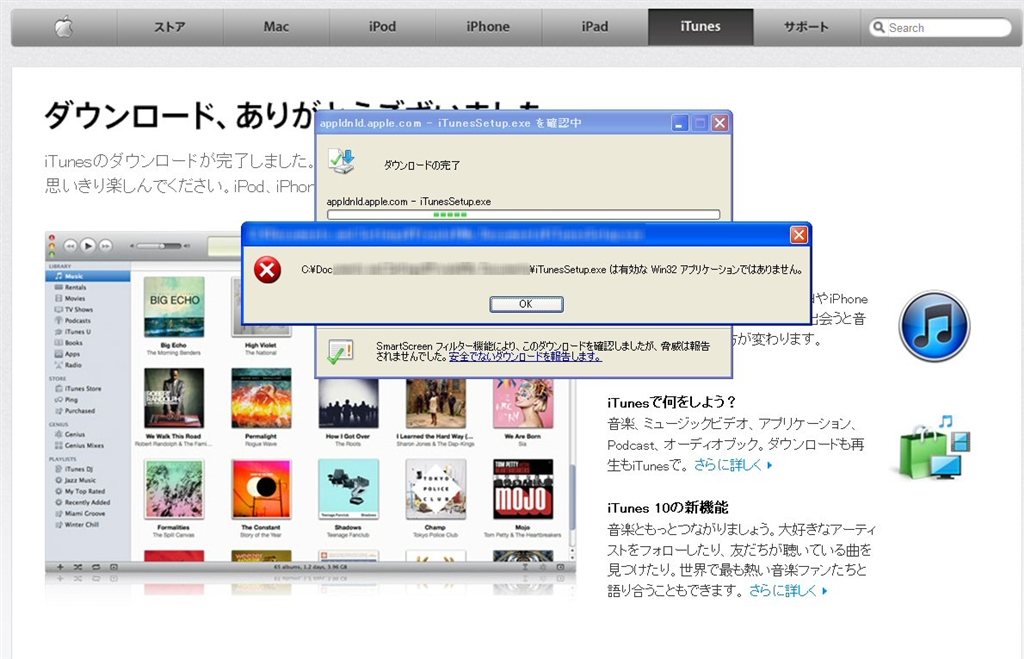
Task: Go to the サポート tab
Action: [806, 27]
